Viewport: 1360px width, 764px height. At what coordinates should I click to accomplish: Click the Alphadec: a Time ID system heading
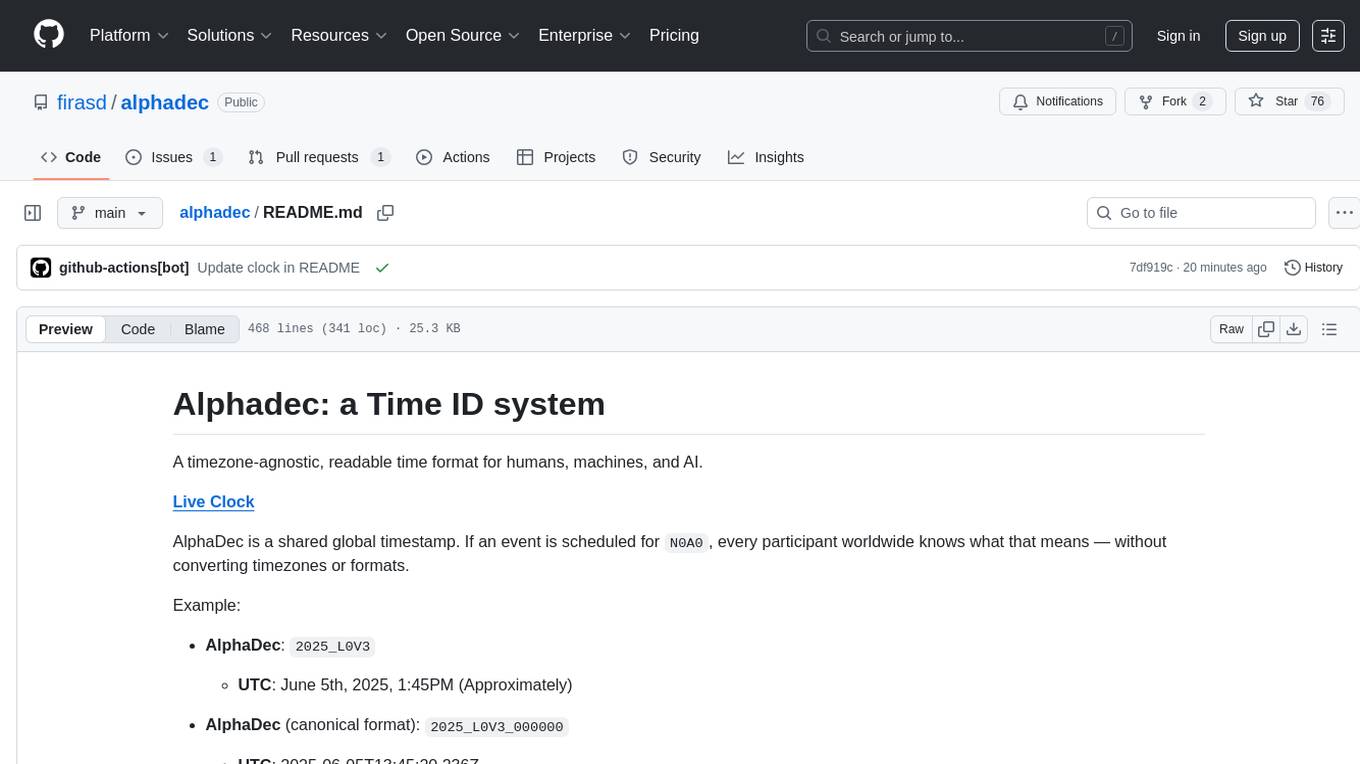pyautogui.click(x=389, y=404)
